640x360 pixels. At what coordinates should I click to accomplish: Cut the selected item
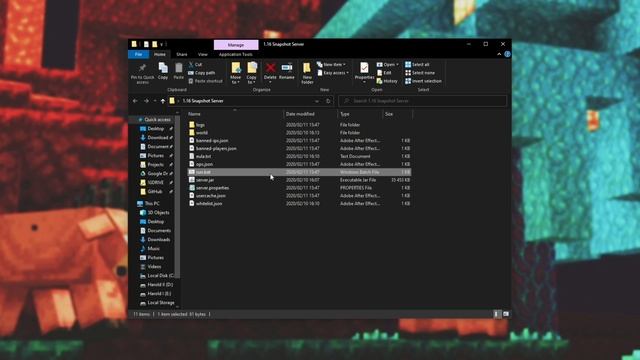click(x=195, y=64)
